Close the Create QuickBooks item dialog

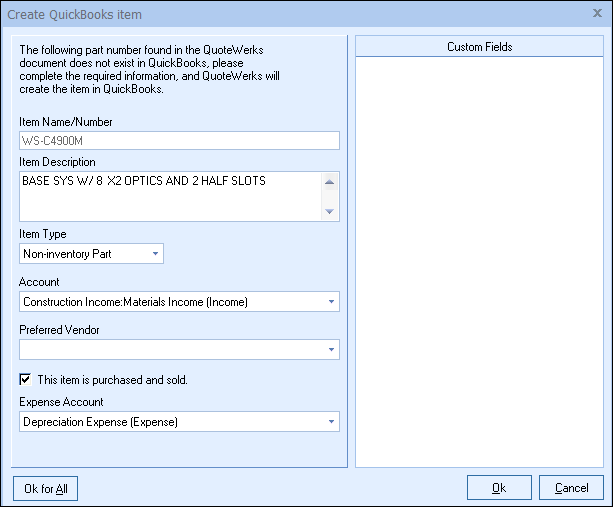point(597,14)
